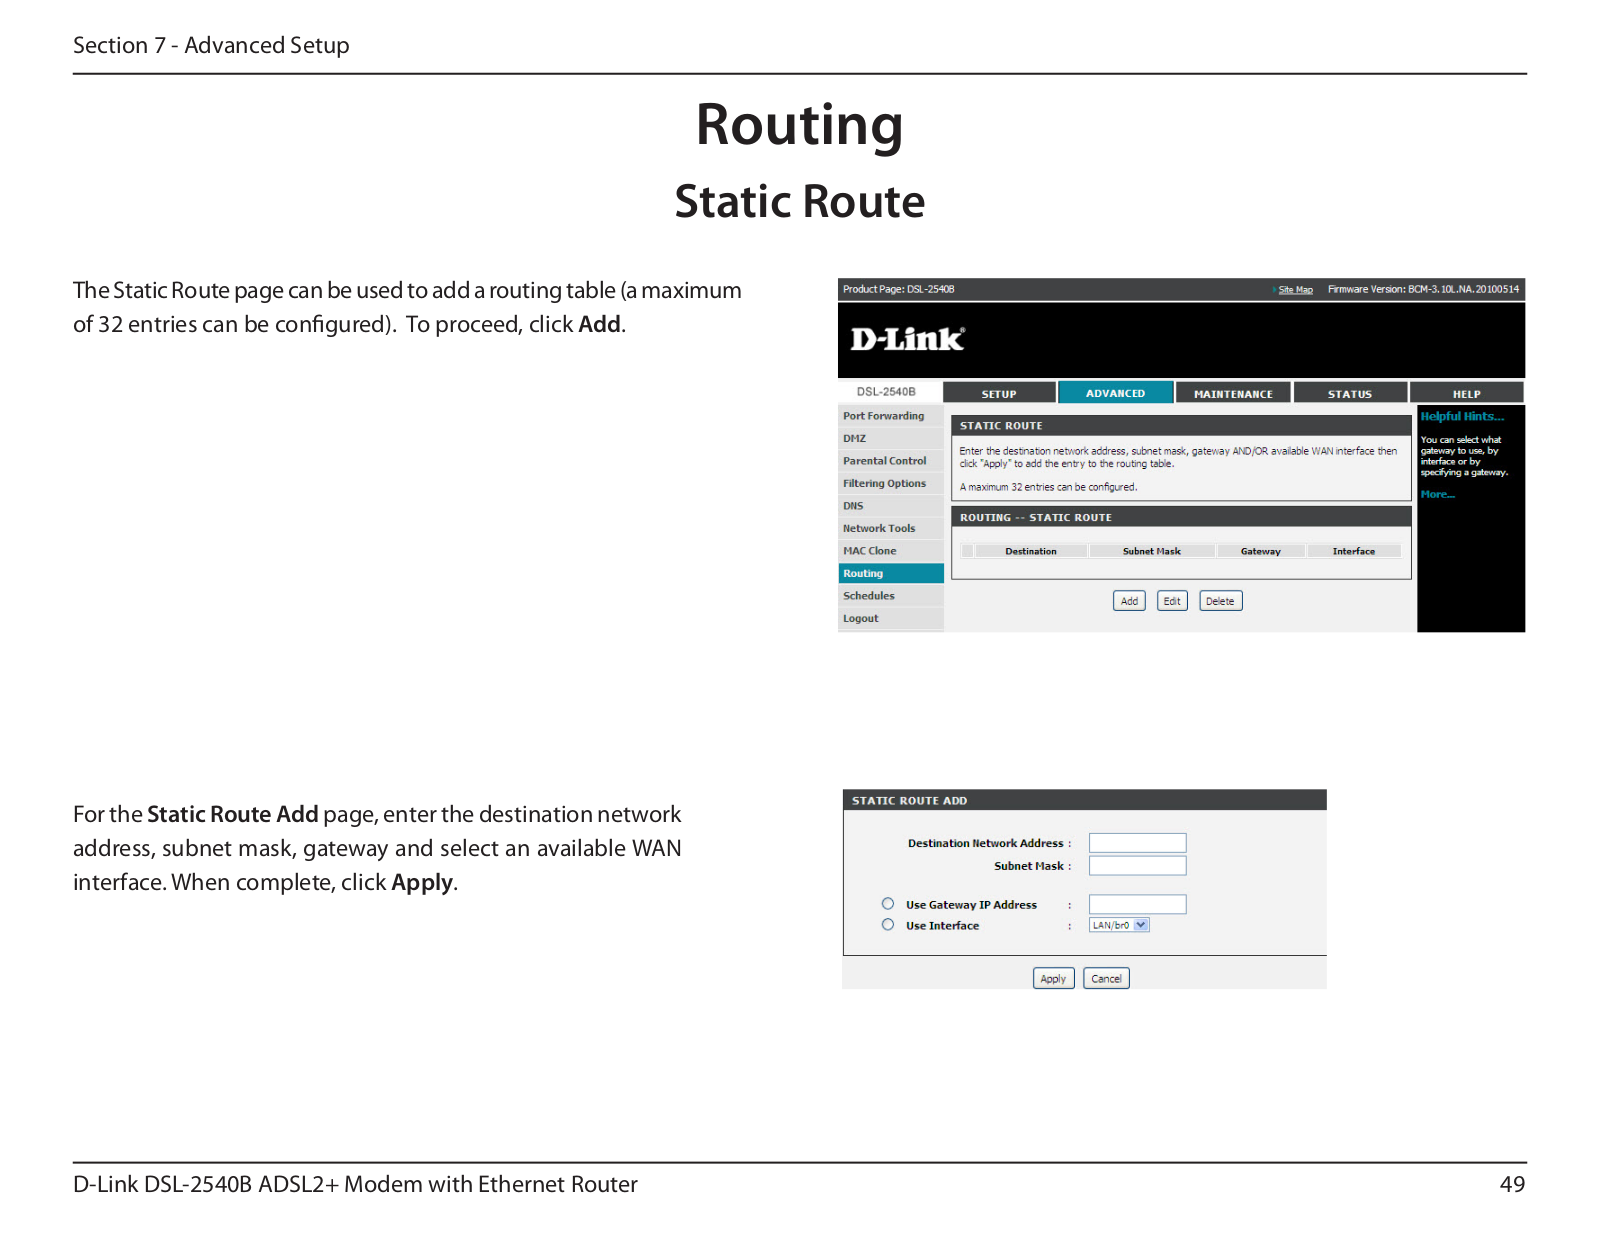
Task: Click the Edit button under the routing table
Action: coord(1172,601)
